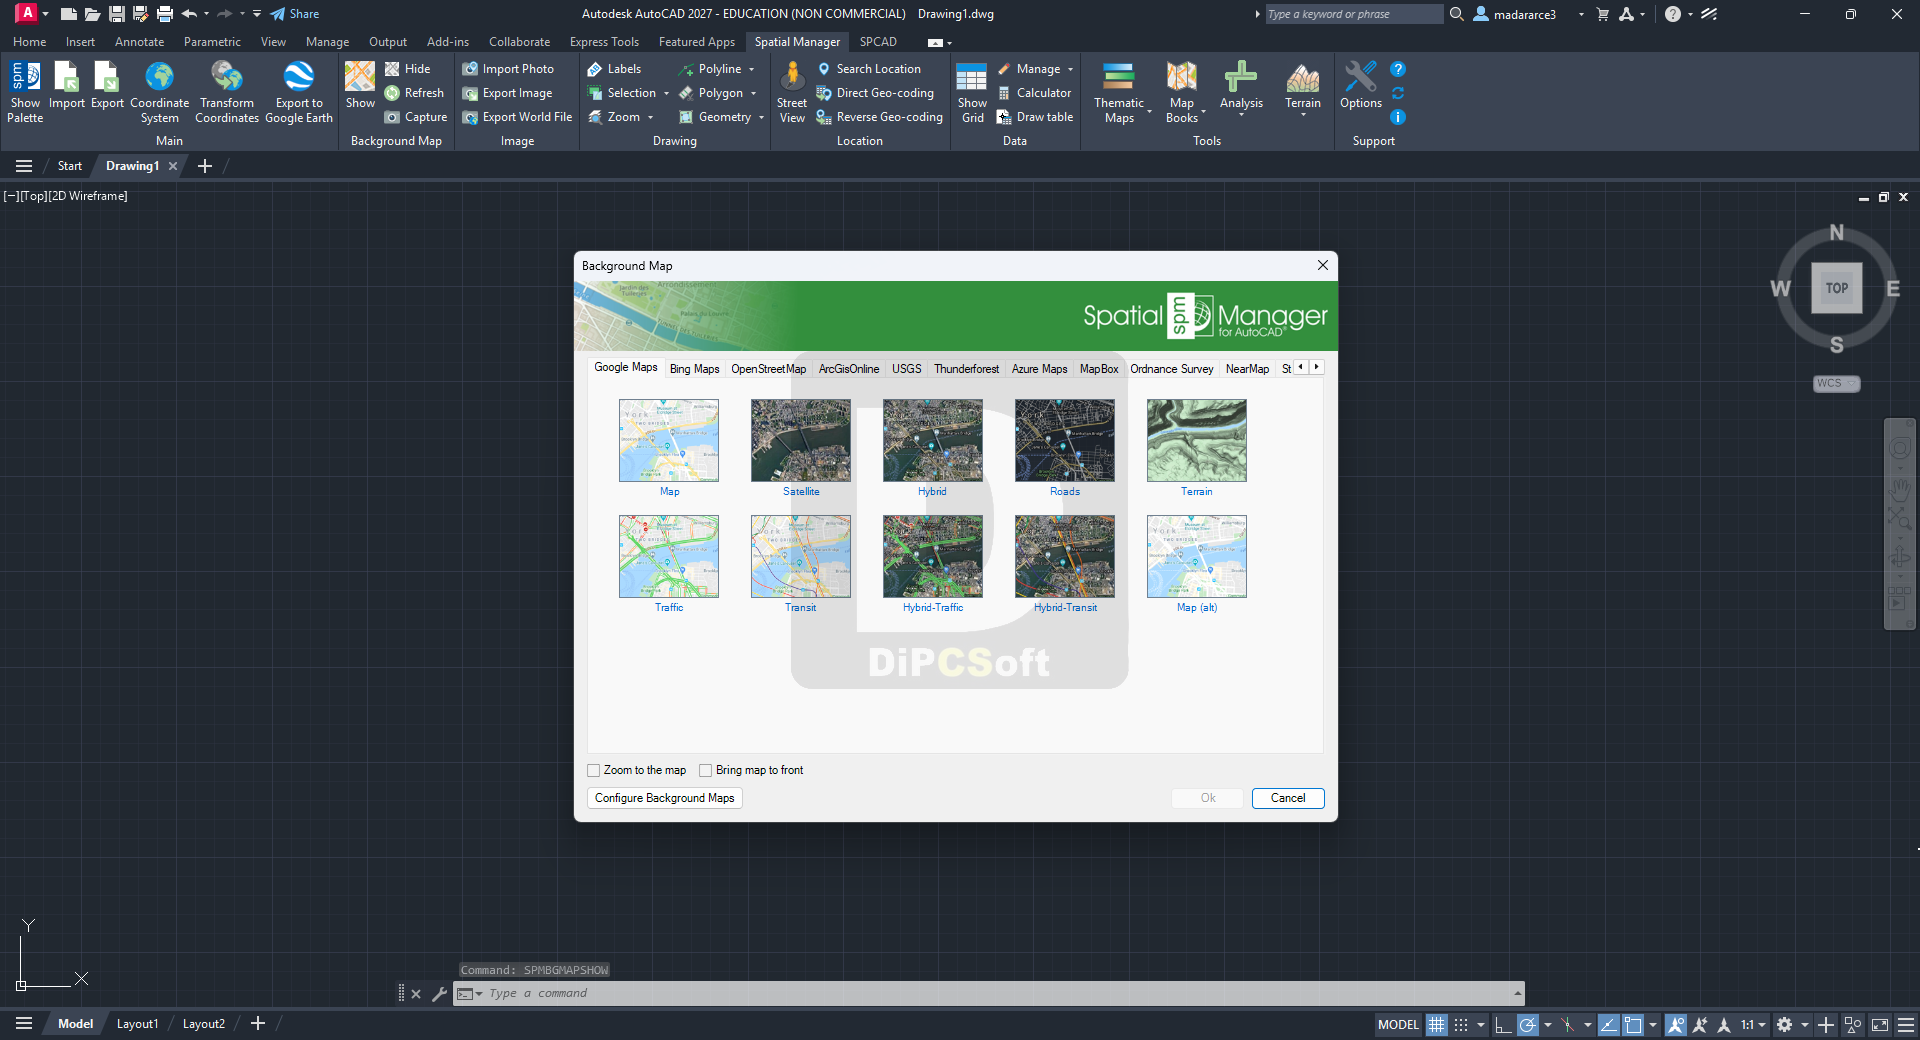Click the TOP face of ViewCube
The image size is (1920, 1040).
(x=1837, y=288)
